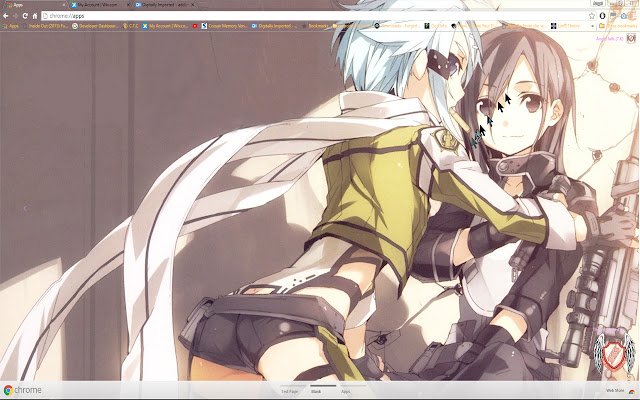Open the Bookmarks starred entry in bookmarks bar
The width and height of the screenshot is (640, 400).
click(x=315, y=26)
